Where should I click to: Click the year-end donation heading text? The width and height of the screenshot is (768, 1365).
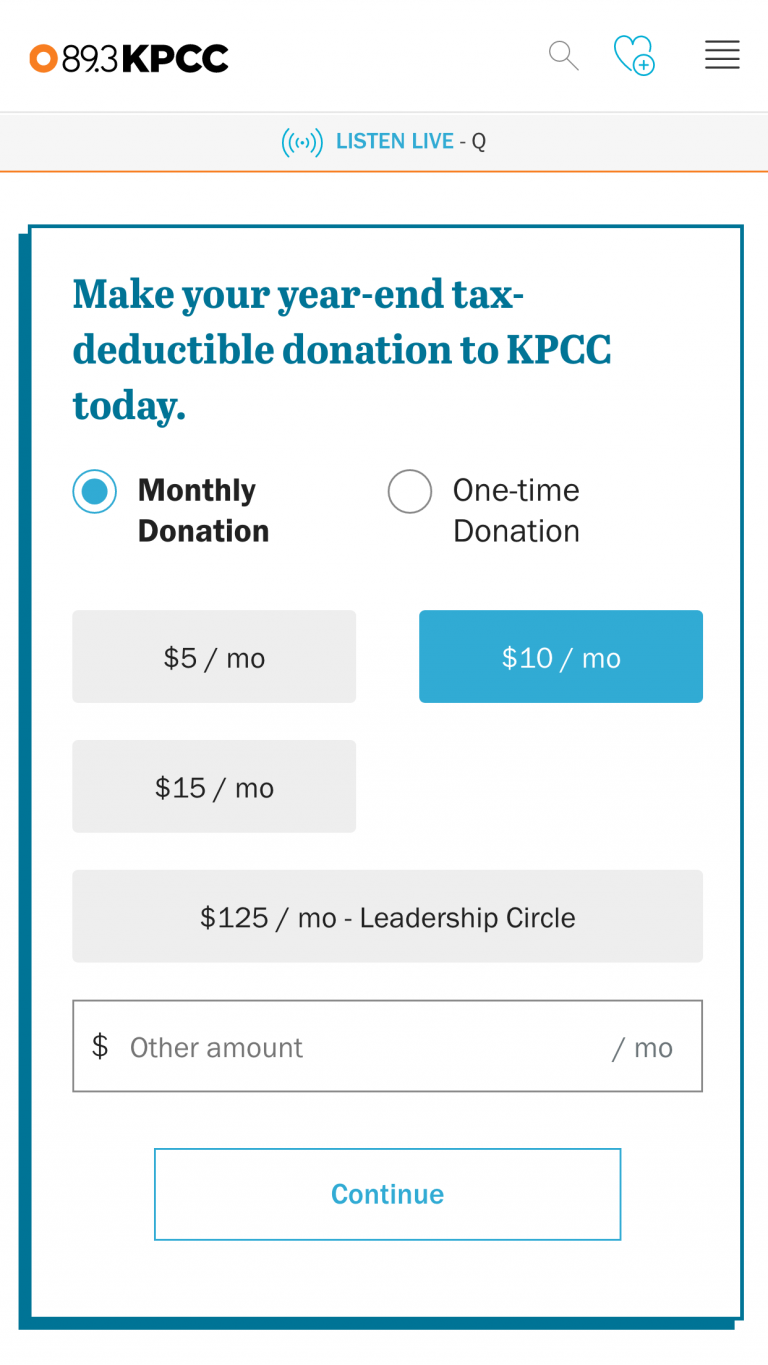point(342,350)
